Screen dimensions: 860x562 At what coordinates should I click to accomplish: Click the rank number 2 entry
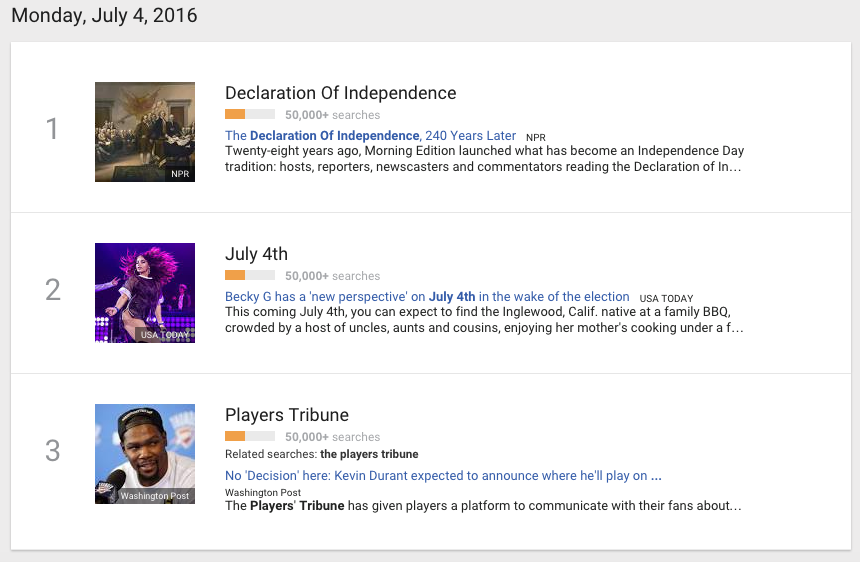coord(53,291)
